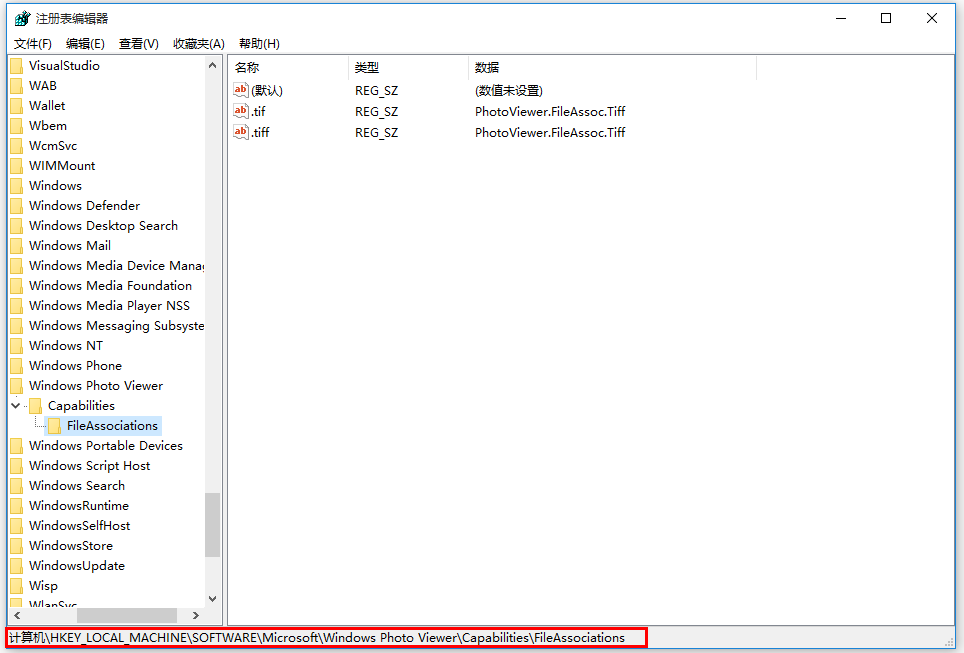964x653 pixels.
Task: Click the Windows Photo Viewer folder icon
Action: (x=18, y=385)
